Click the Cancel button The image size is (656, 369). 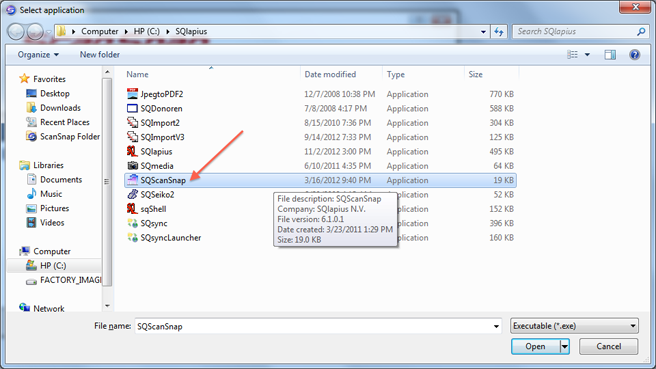point(608,346)
